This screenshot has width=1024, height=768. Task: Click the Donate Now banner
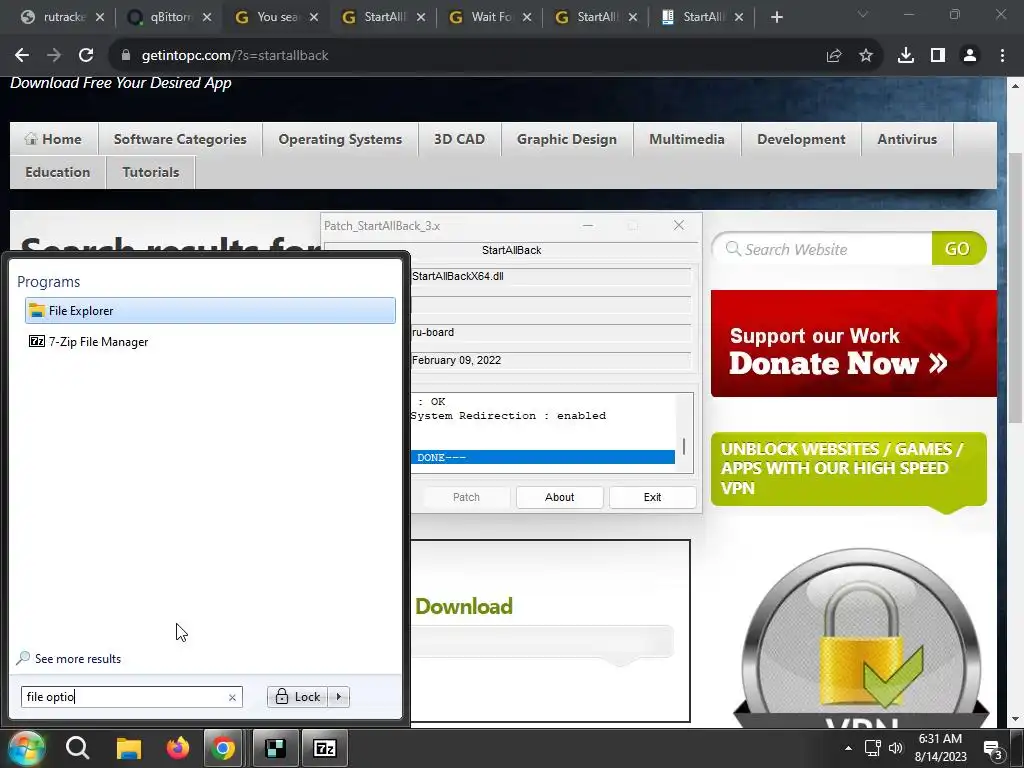854,344
